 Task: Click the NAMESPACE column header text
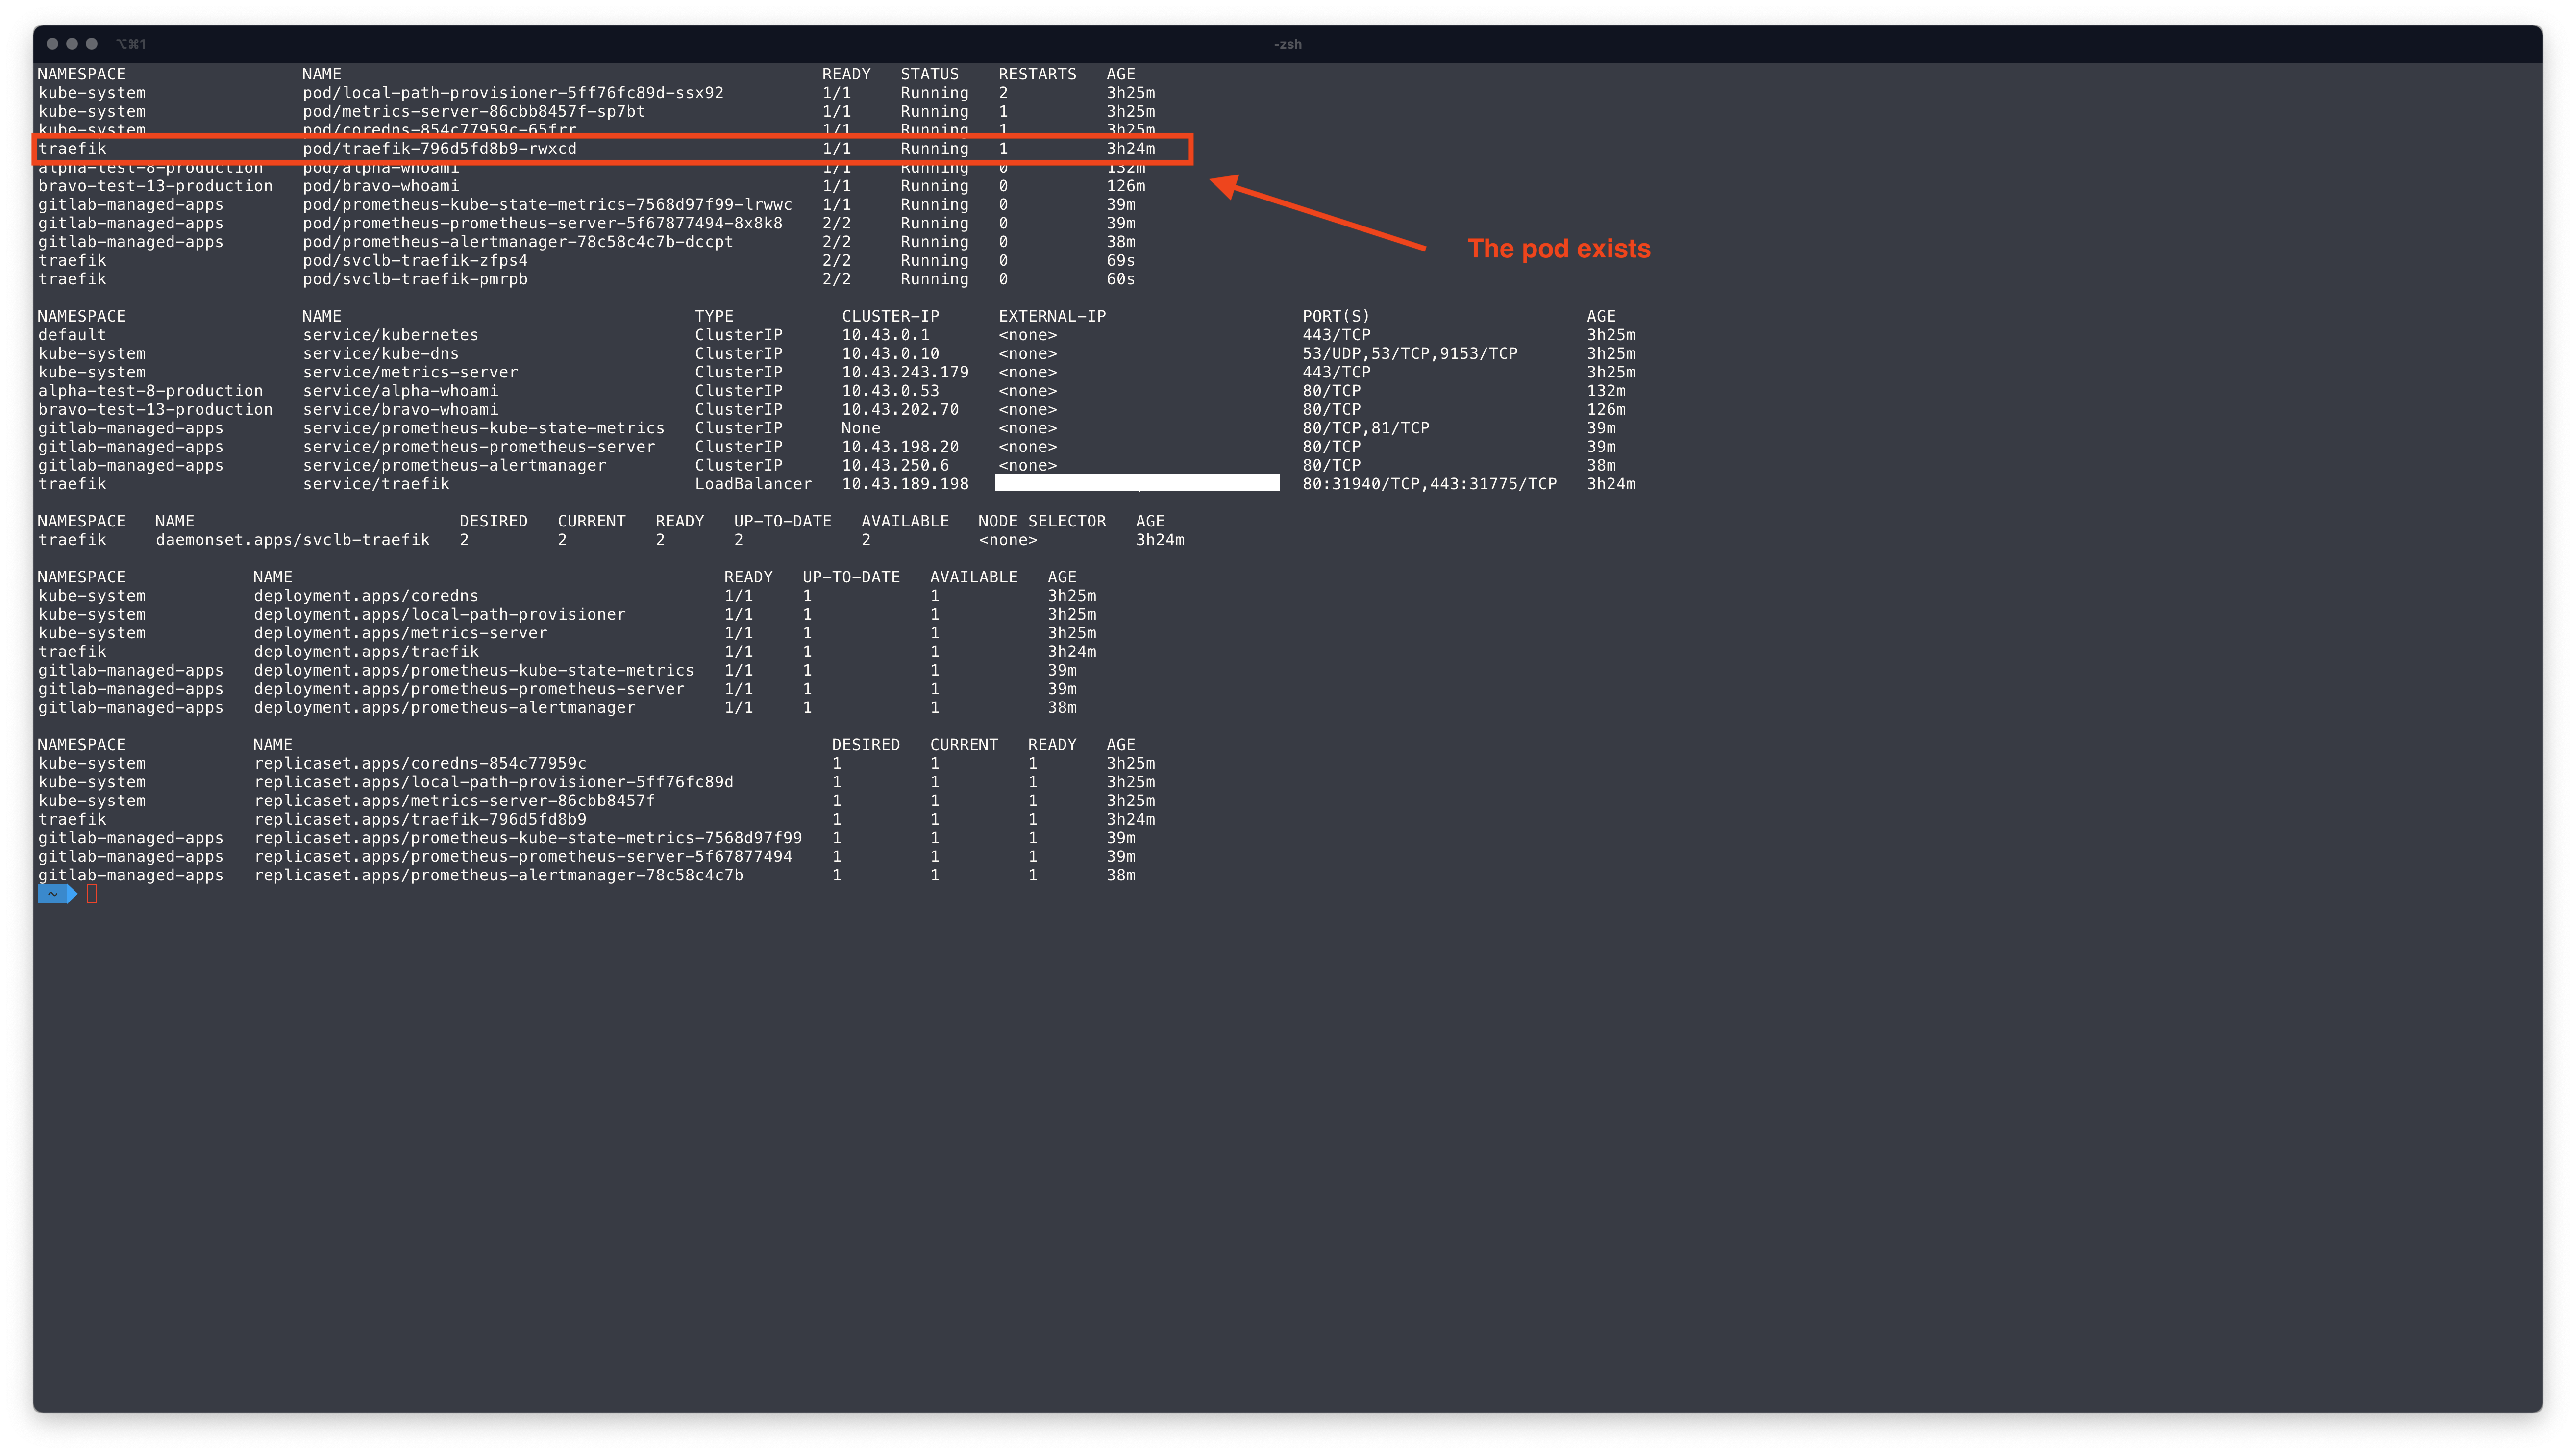coord(81,73)
